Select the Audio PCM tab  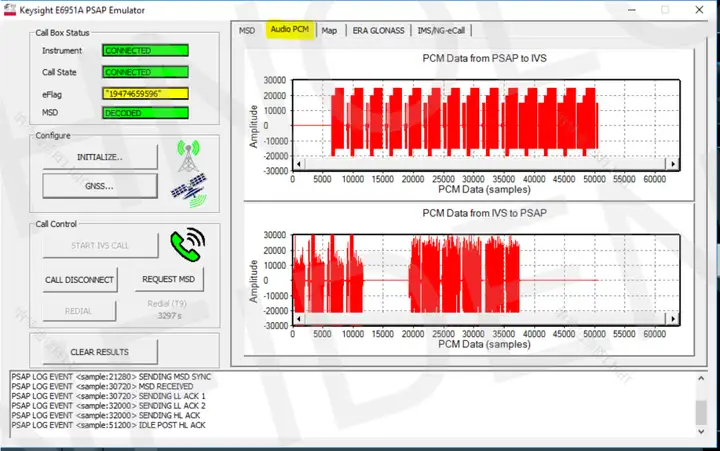tap(290, 29)
